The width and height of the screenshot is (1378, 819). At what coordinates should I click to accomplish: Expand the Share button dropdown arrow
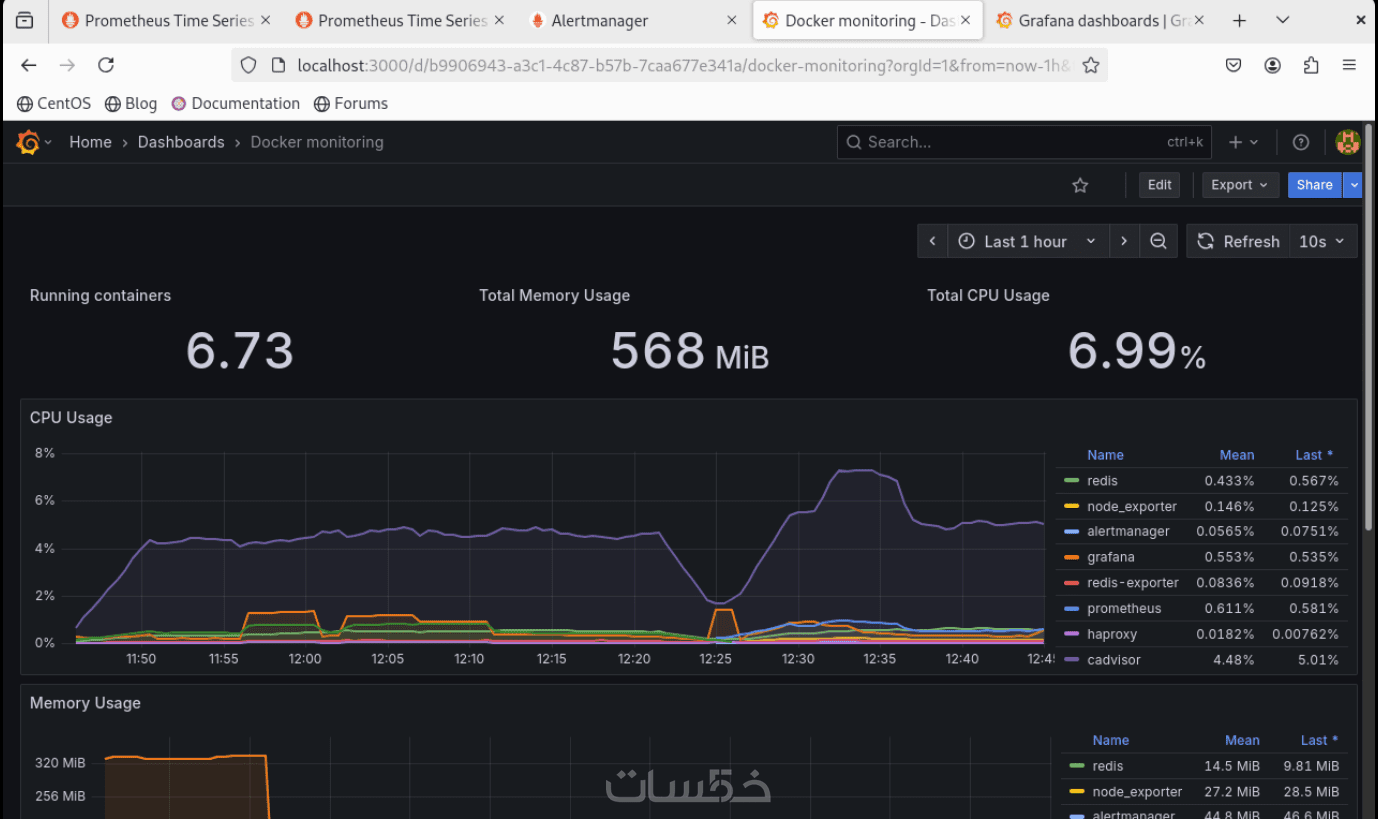1353,185
